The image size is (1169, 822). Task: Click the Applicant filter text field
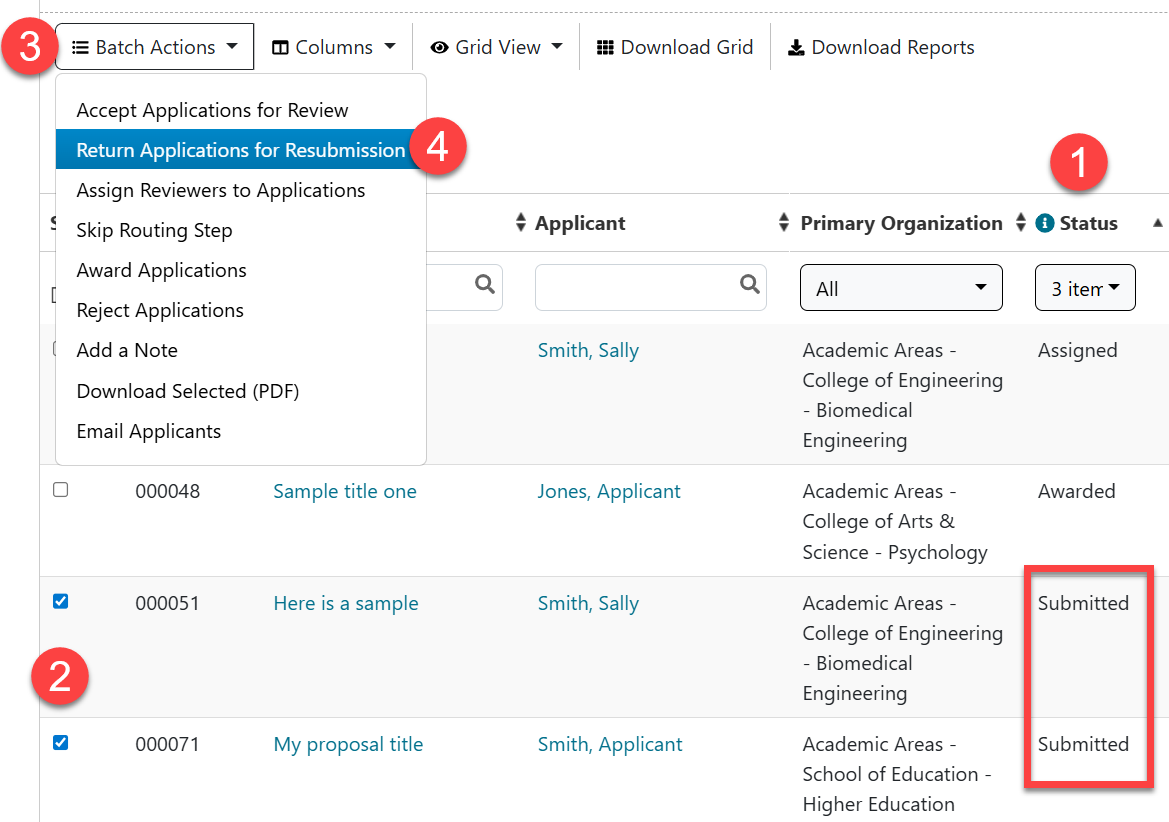[x=637, y=288]
